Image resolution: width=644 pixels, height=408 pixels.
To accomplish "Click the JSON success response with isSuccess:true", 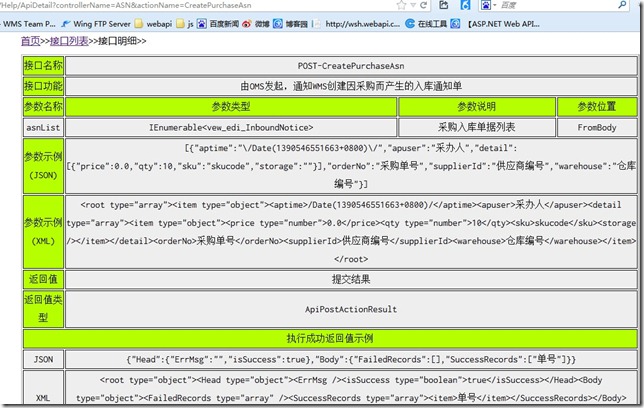I will point(351,359).
